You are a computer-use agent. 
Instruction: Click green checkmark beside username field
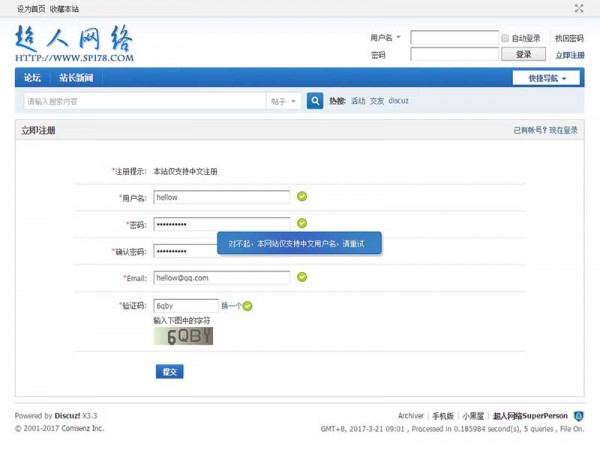302,197
